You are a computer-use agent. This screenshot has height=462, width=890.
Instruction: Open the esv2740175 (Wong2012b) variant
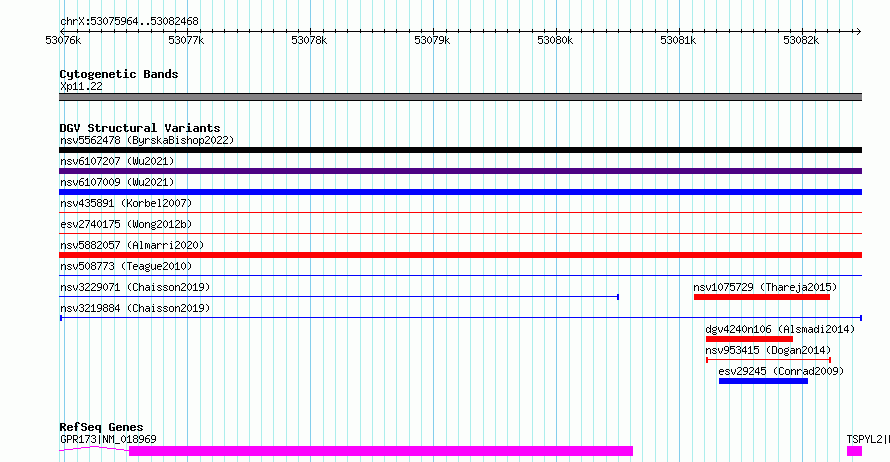[126, 224]
